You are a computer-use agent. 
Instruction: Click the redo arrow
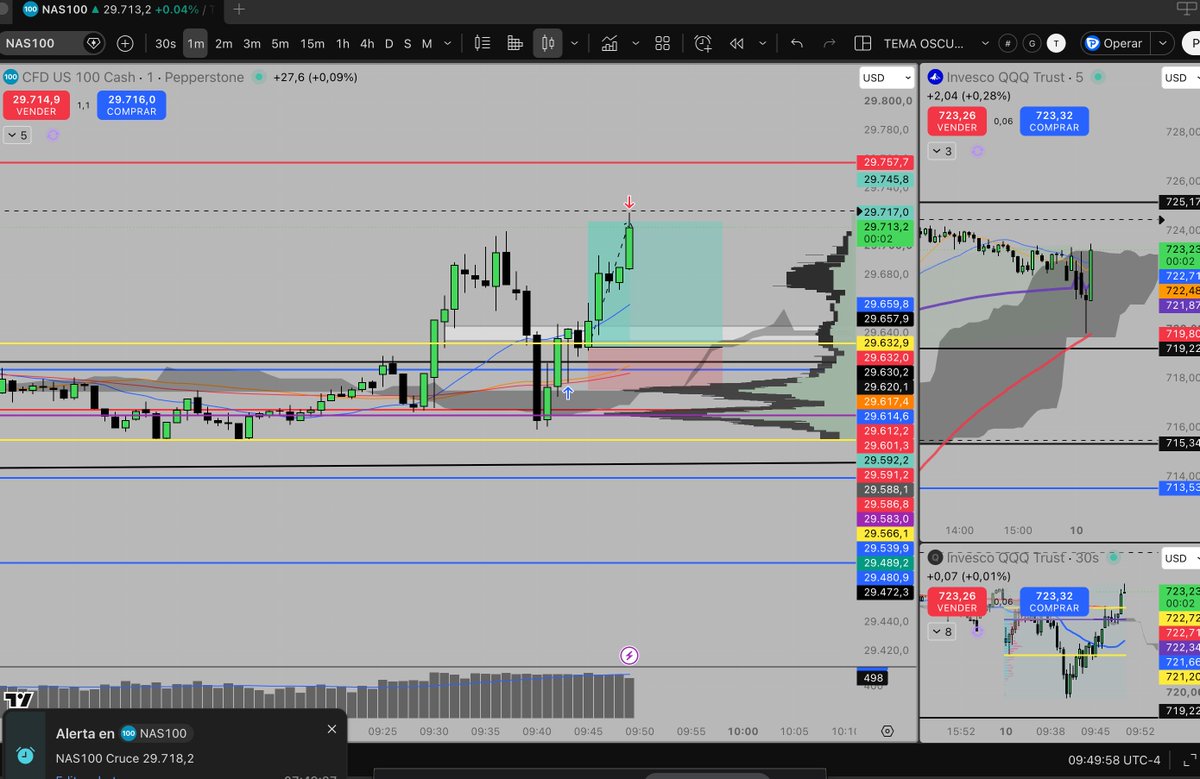(x=828, y=43)
